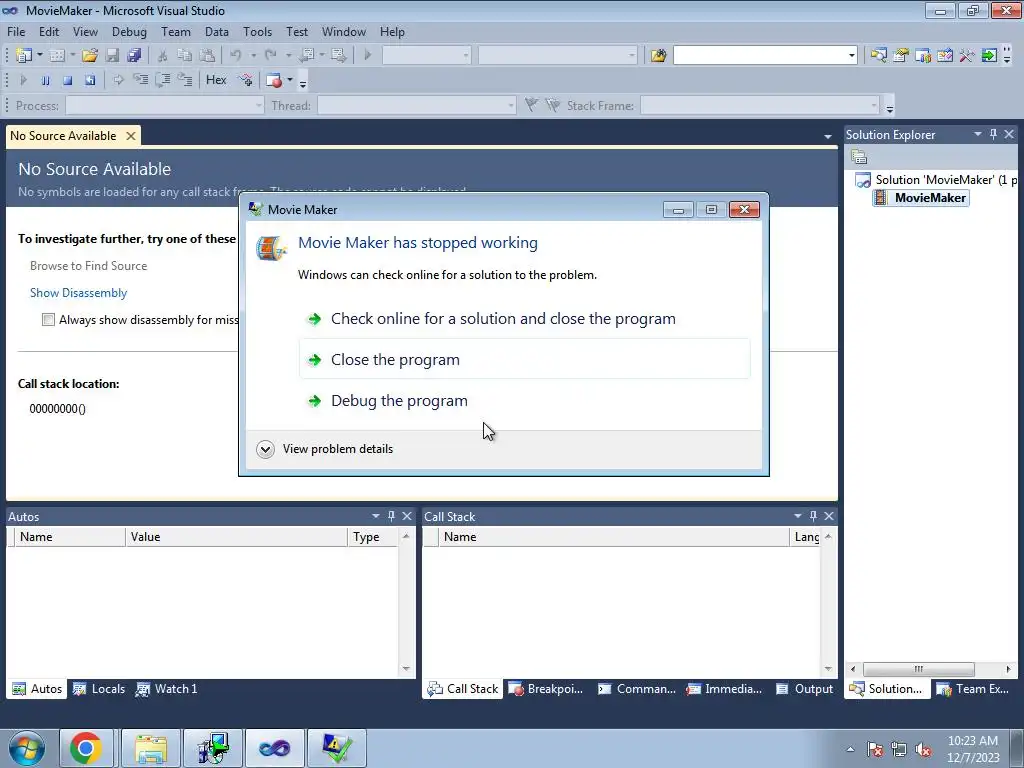Image resolution: width=1024 pixels, height=768 pixels.
Task: Click the Pause (Break All) debug icon
Action: click(x=45, y=80)
